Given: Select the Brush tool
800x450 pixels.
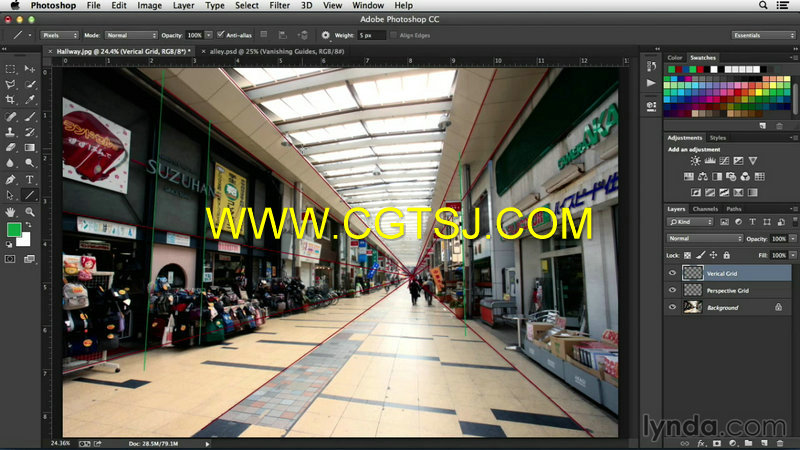Looking at the screenshot, I should [x=30, y=117].
